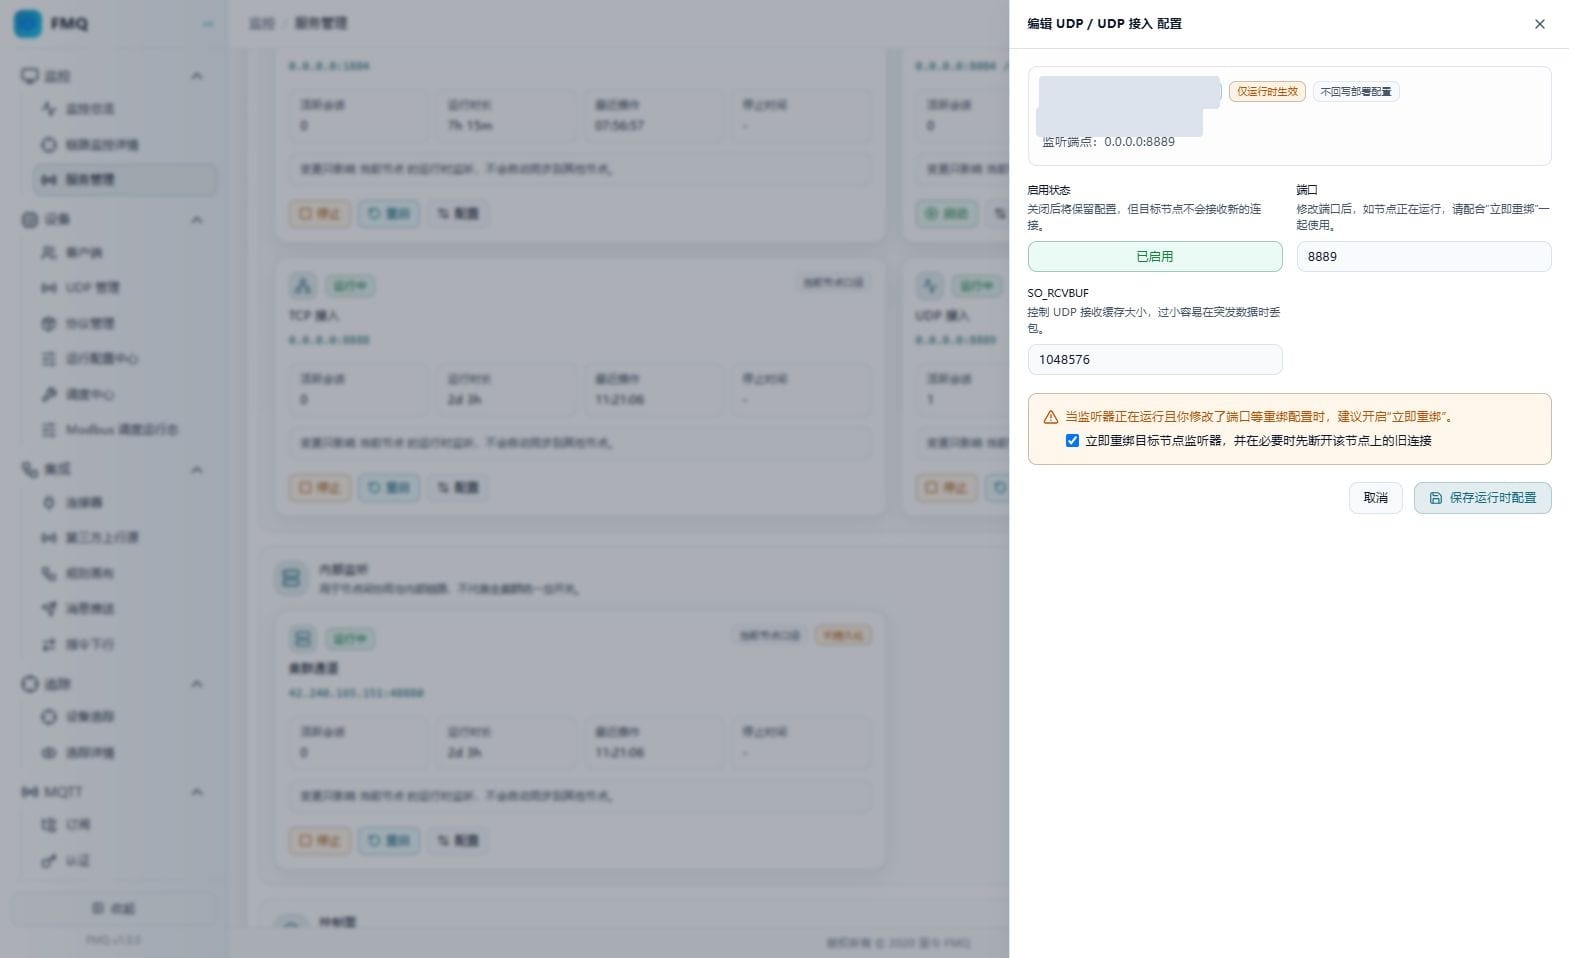Click the 取消 button
The image size is (1569, 958).
tap(1375, 497)
